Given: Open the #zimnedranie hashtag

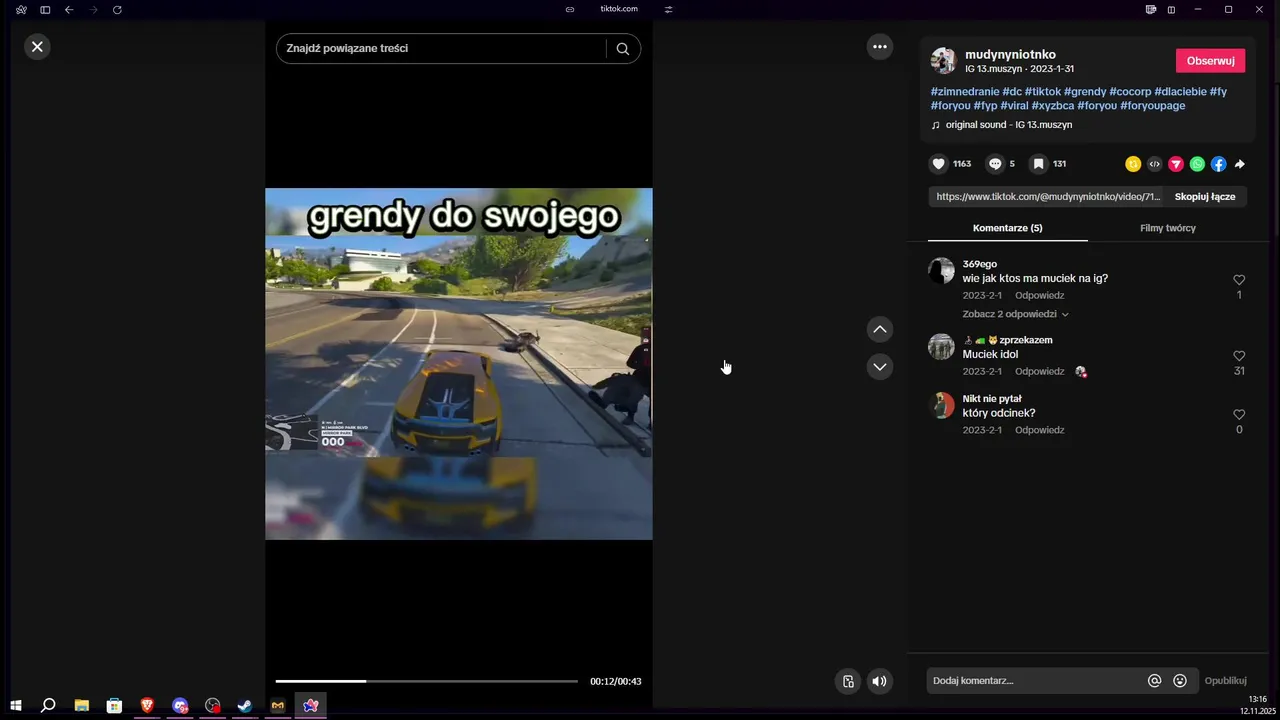Looking at the screenshot, I should pos(965,92).
